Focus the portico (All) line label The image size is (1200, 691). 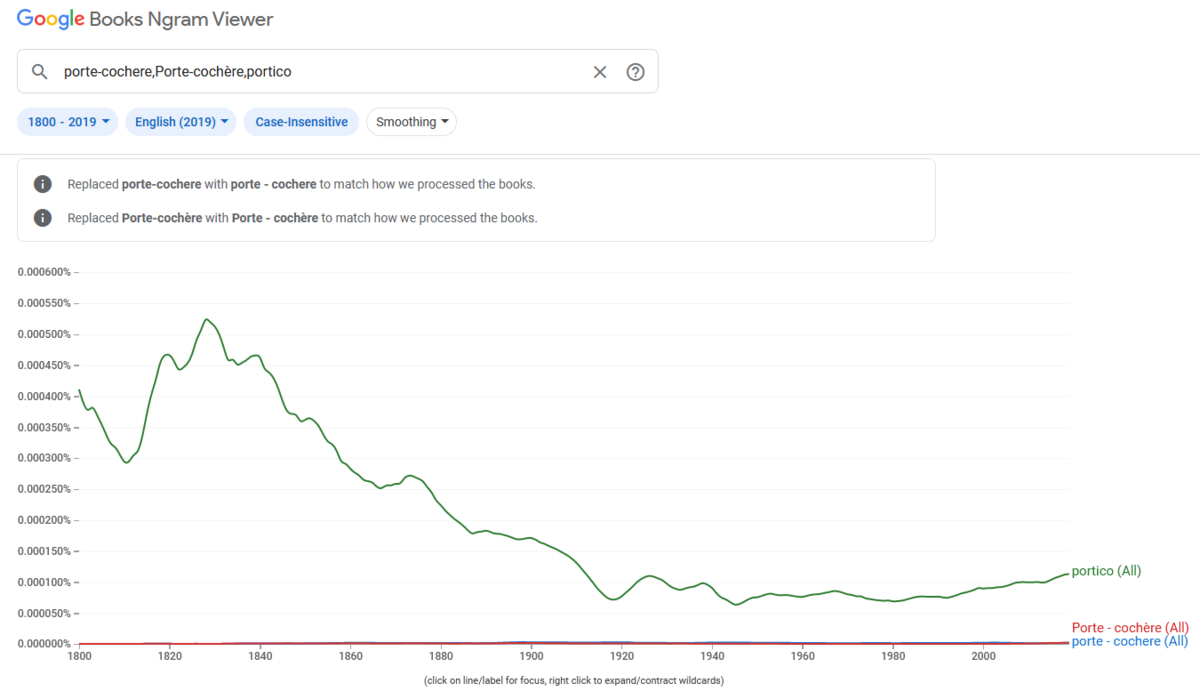coord(1106,571)
